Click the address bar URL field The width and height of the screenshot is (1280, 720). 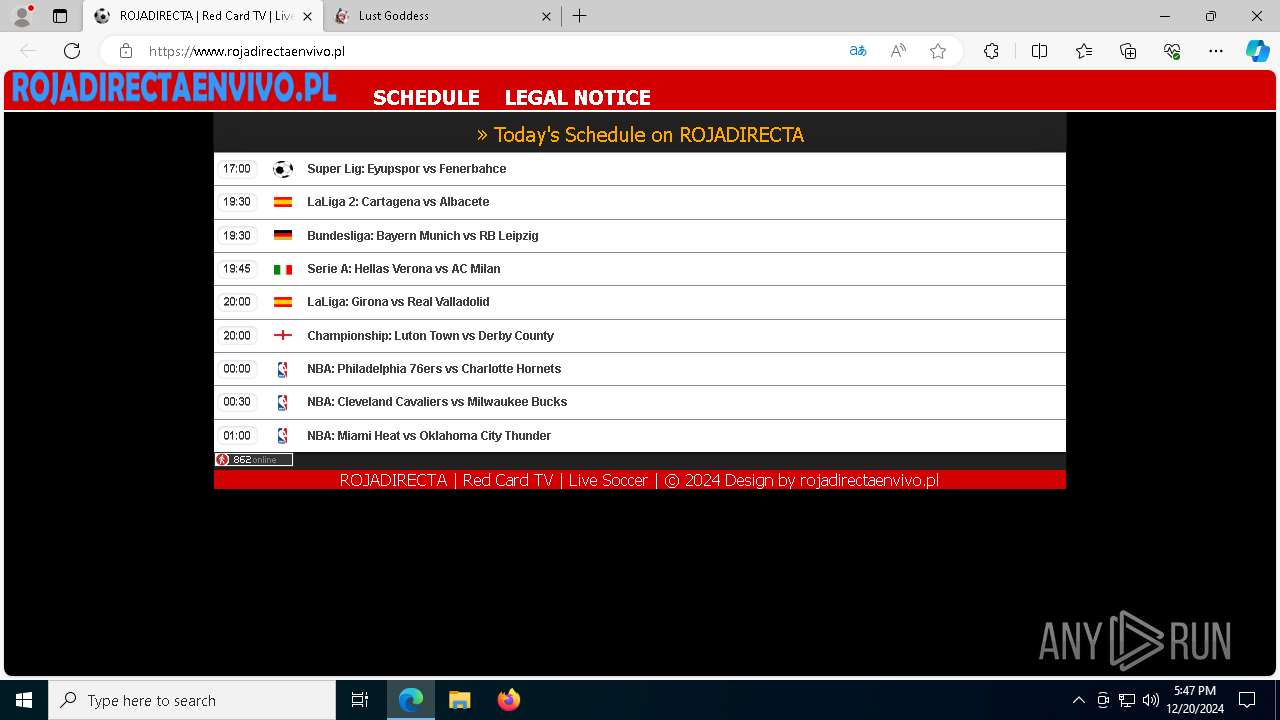pos(490,51)
